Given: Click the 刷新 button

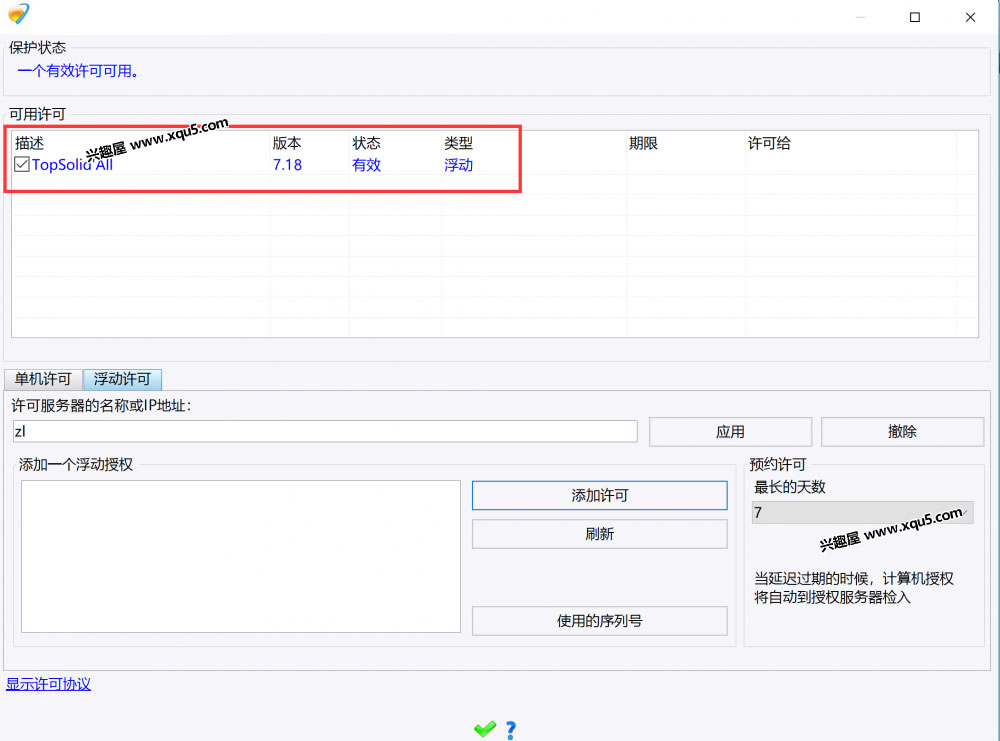Looking at the screenshot, I should 599,534.
